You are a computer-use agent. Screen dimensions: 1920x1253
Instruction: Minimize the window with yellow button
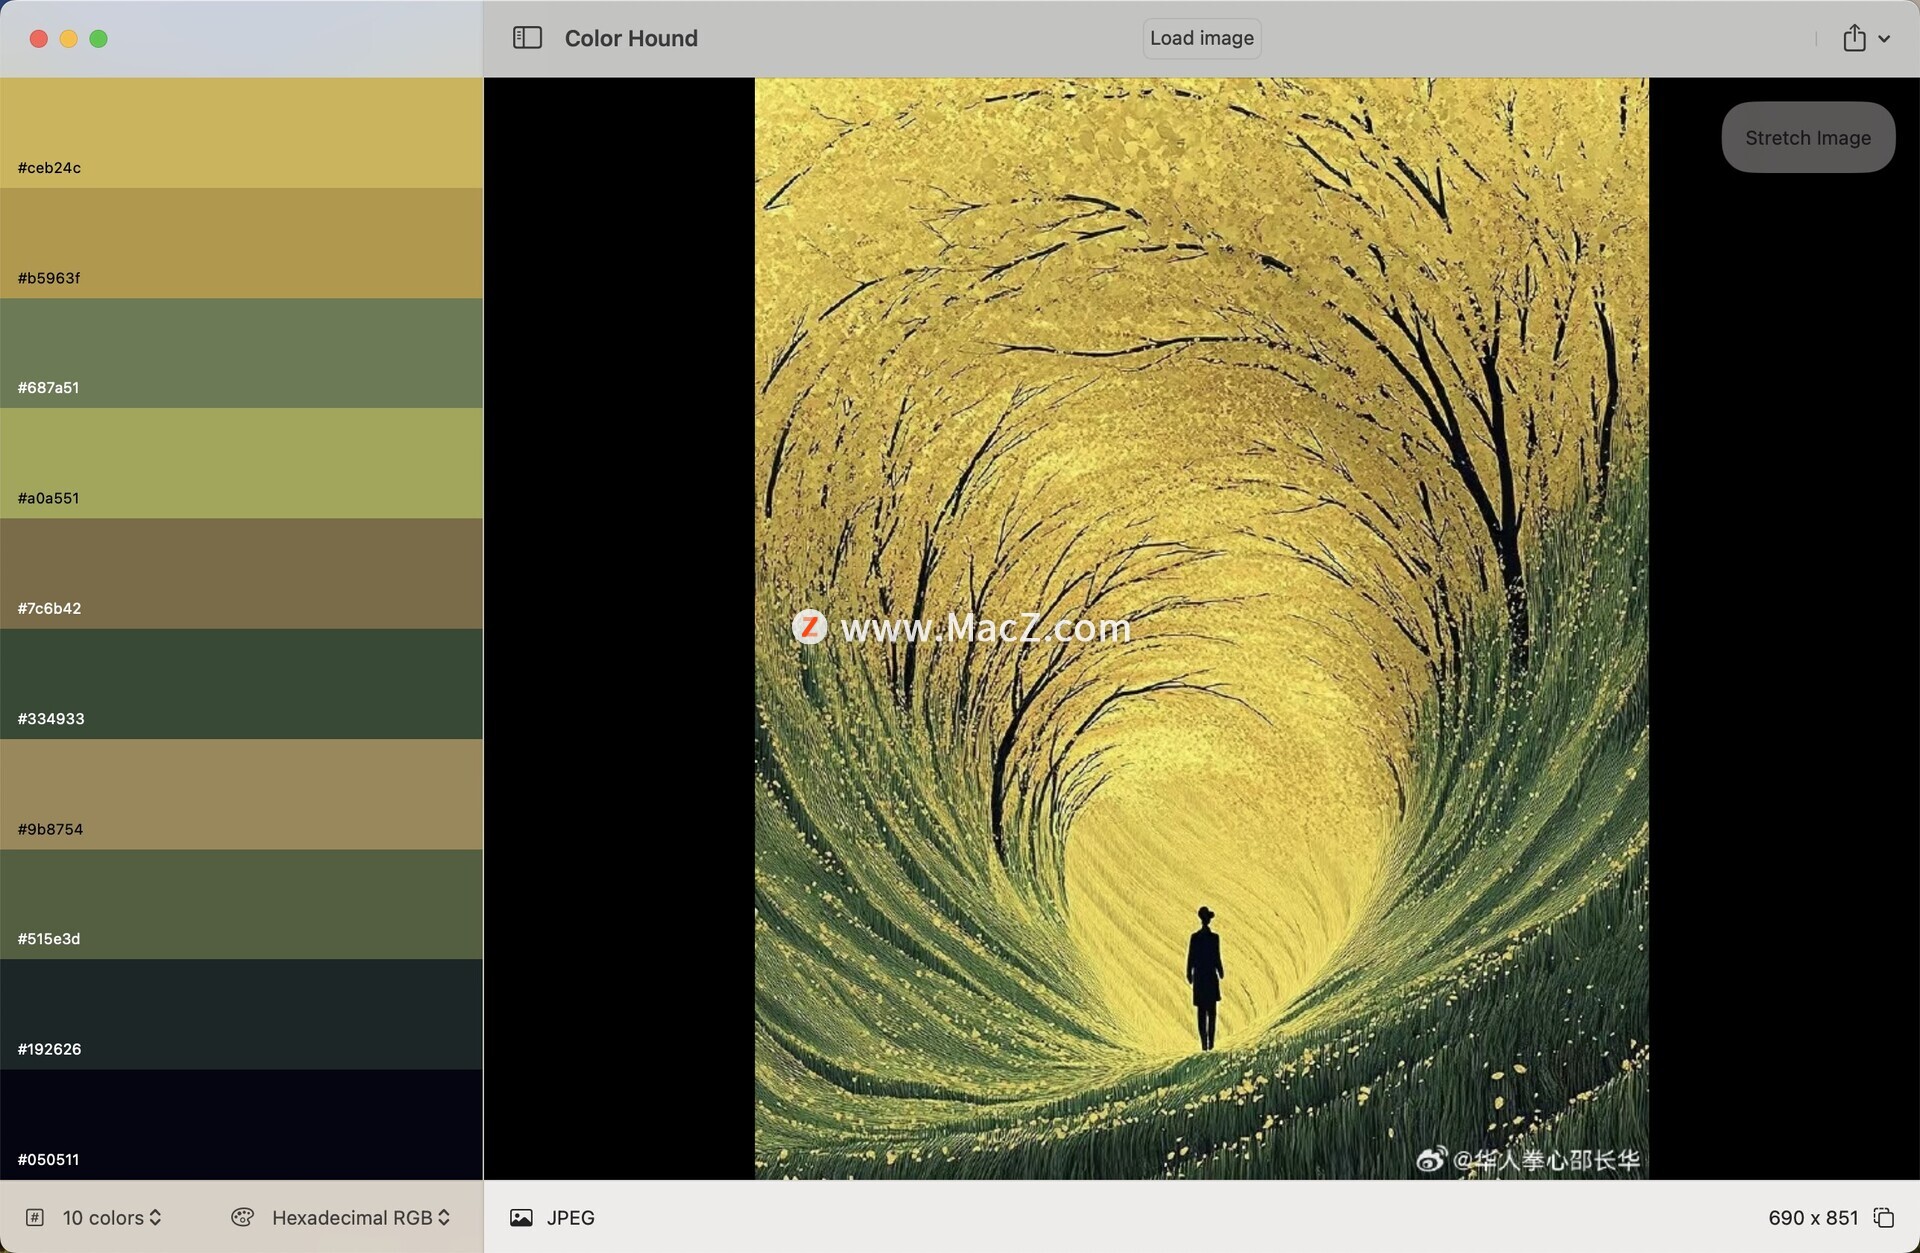pos(69,38)
